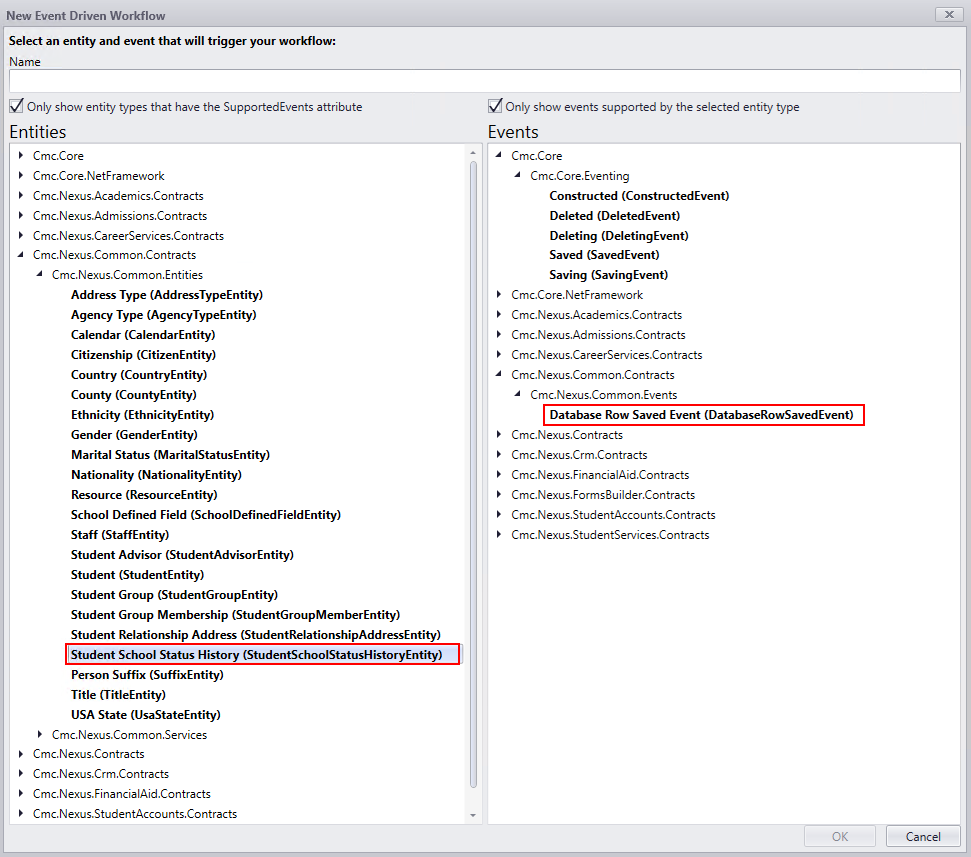Expand the Cmc.Nexus.Crm.Contracts entities node

pos(20,774)
